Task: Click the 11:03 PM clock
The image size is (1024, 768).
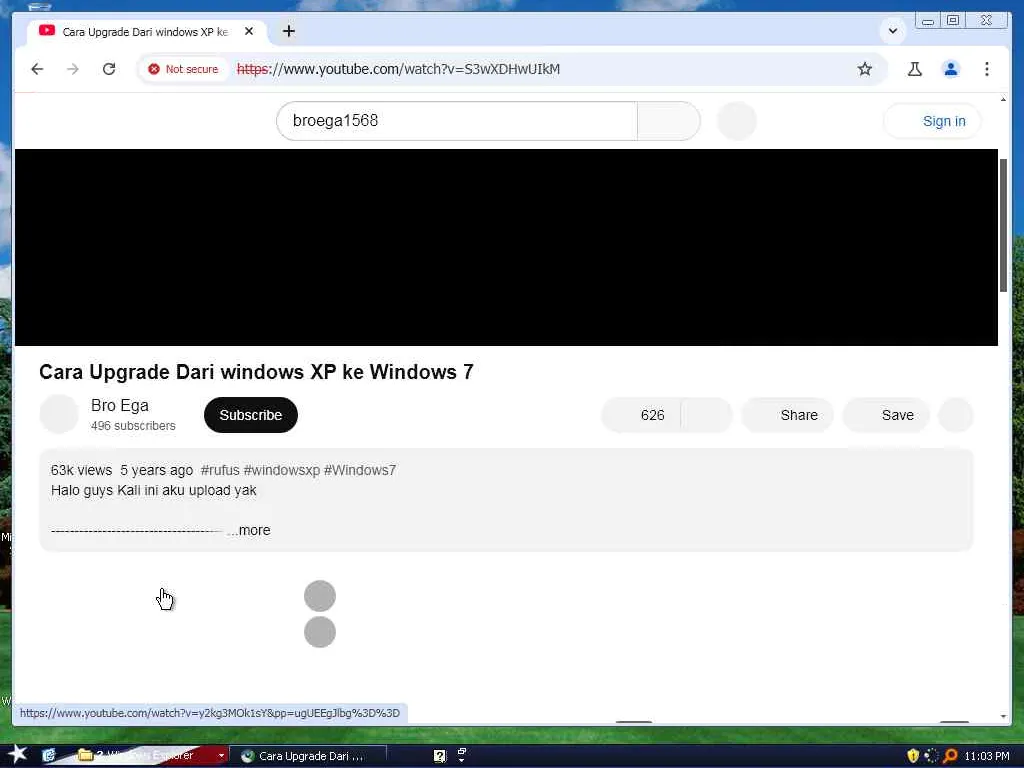Action: 987,756
